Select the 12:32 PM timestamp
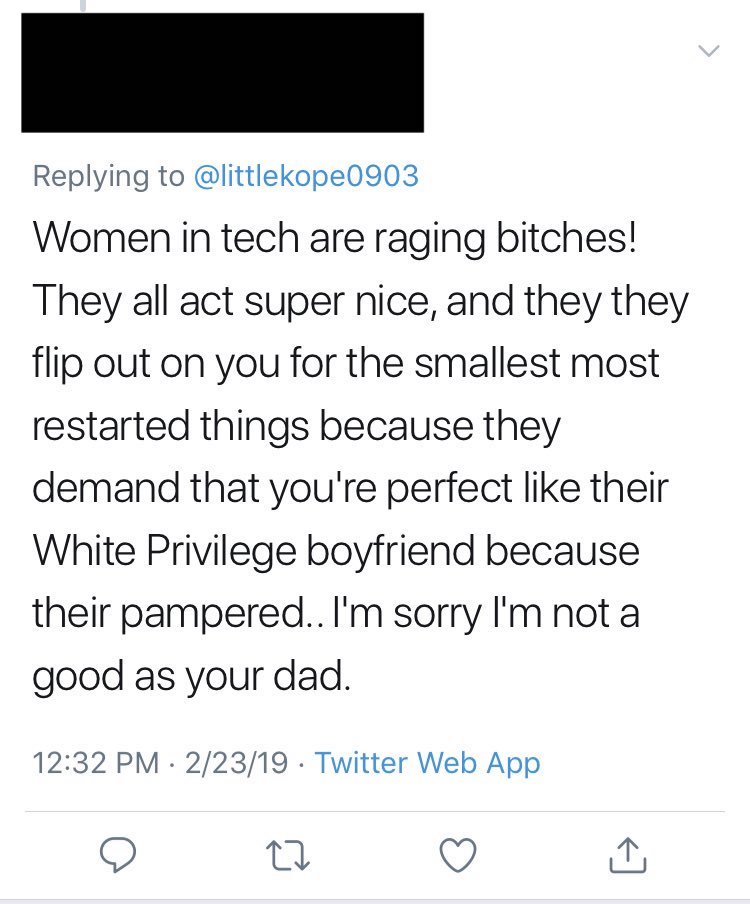Viewport: 750px width, 904px height. [x=96, y=763]
